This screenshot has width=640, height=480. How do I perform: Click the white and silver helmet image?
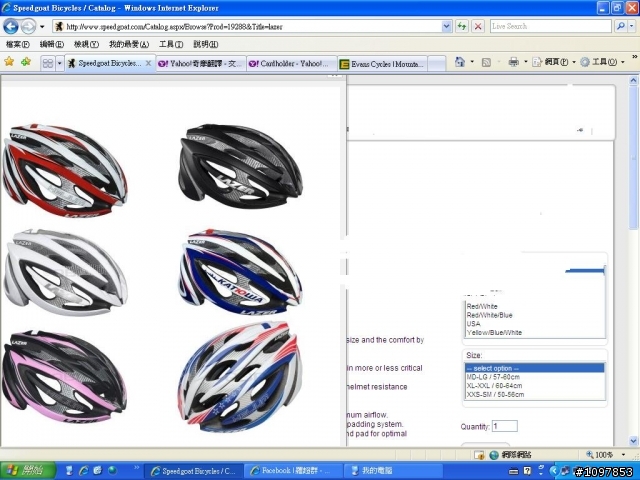(65, 273)
